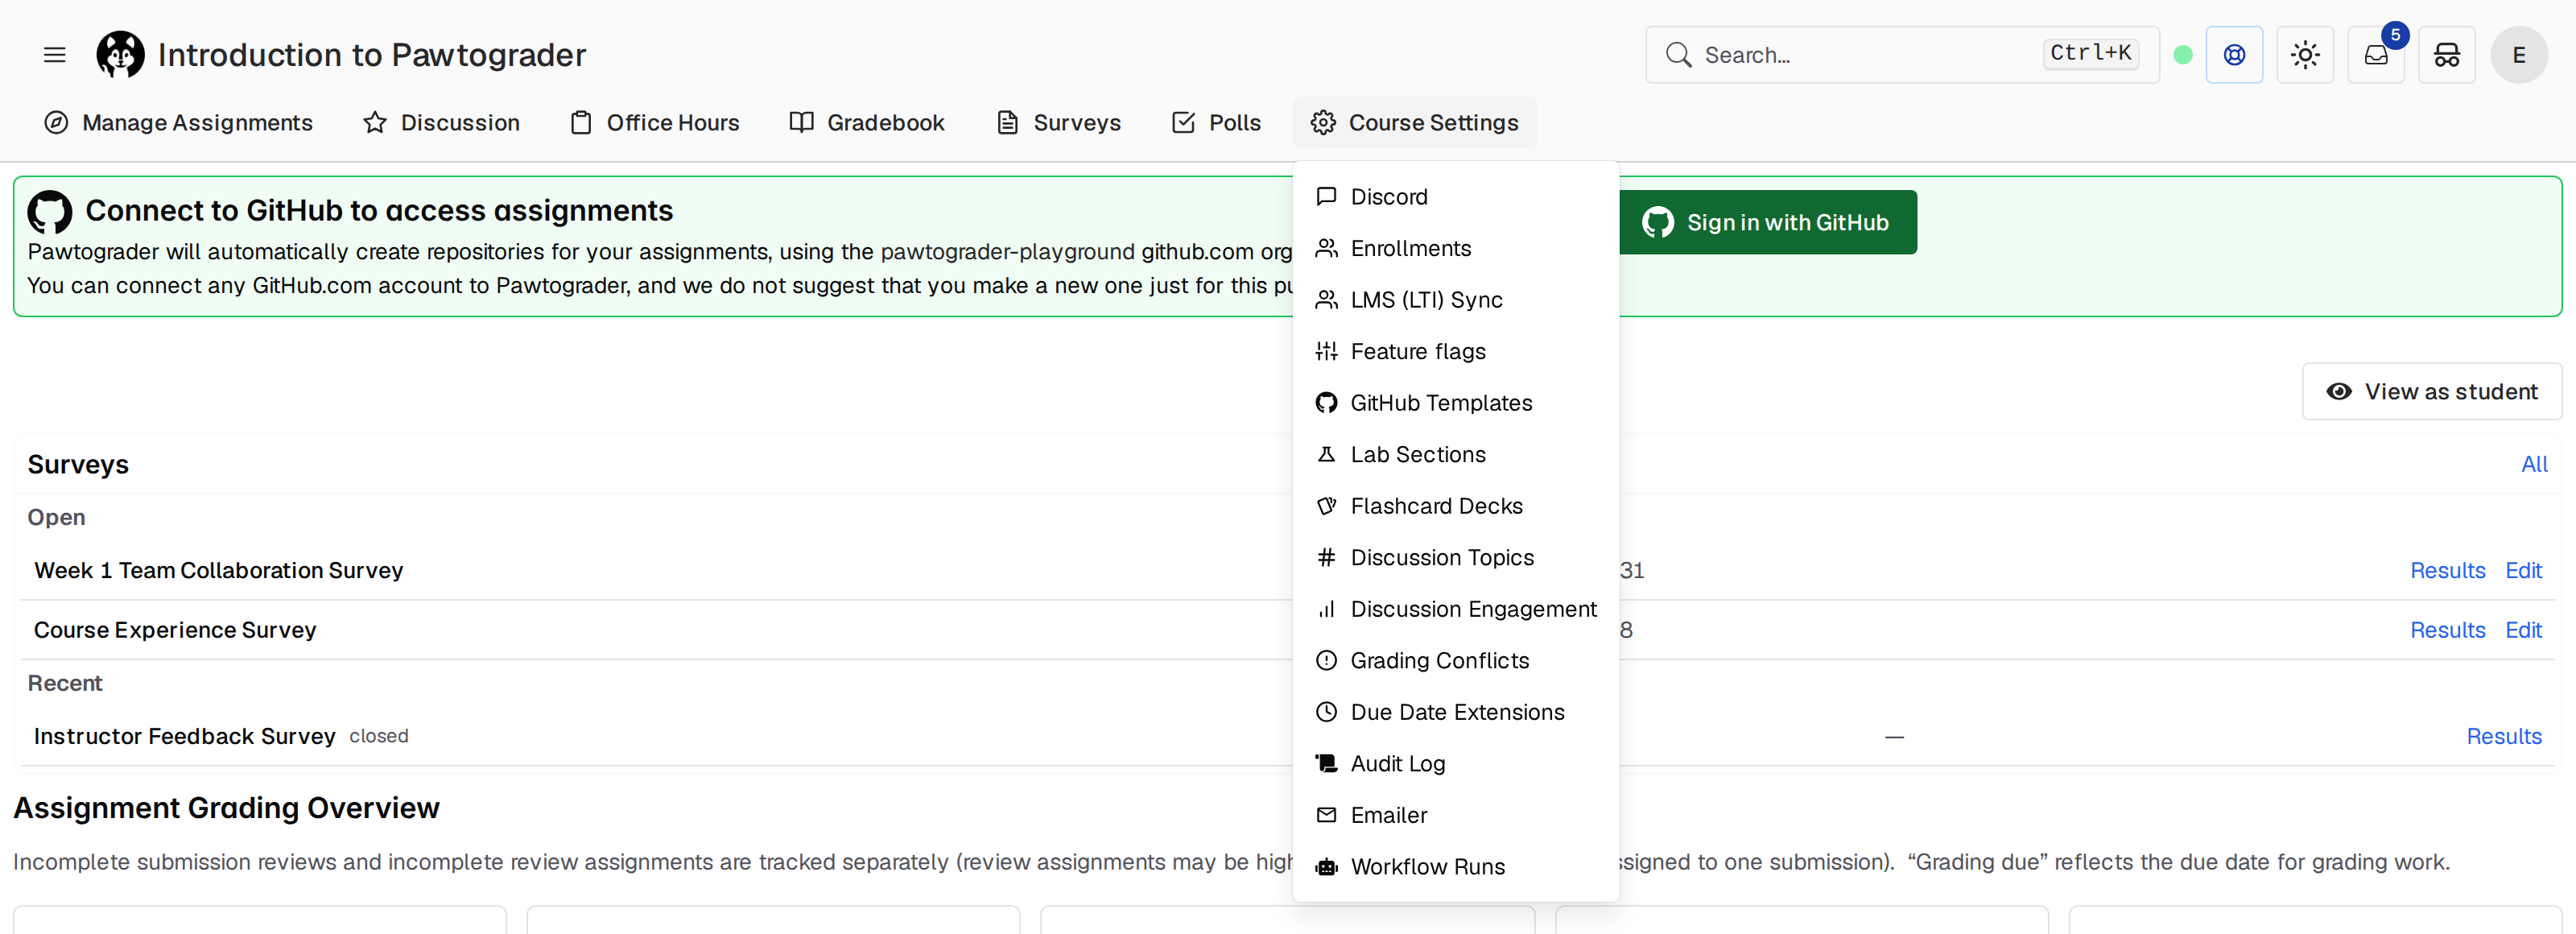Switch to Gradebook tab

pos(867,123)
